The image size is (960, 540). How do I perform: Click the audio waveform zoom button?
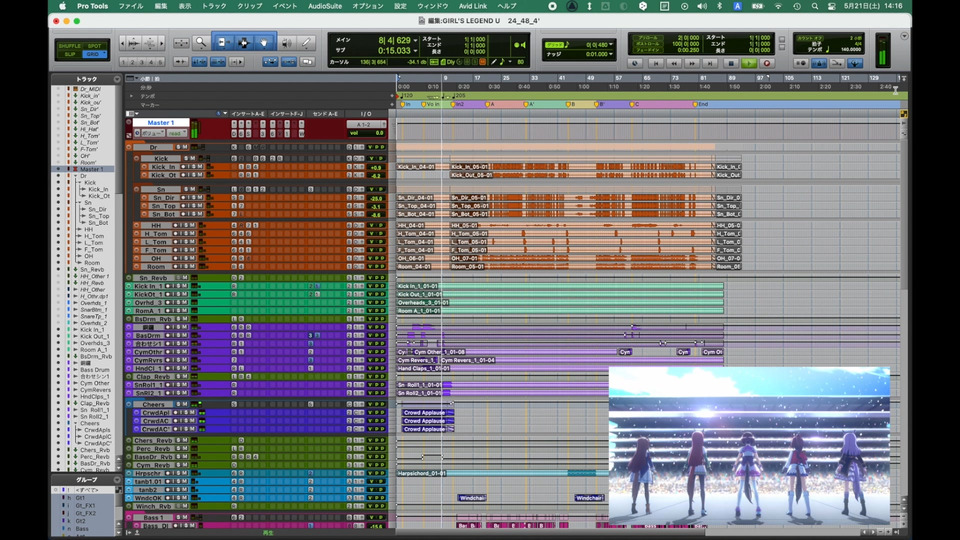click(x=133, y=43)
